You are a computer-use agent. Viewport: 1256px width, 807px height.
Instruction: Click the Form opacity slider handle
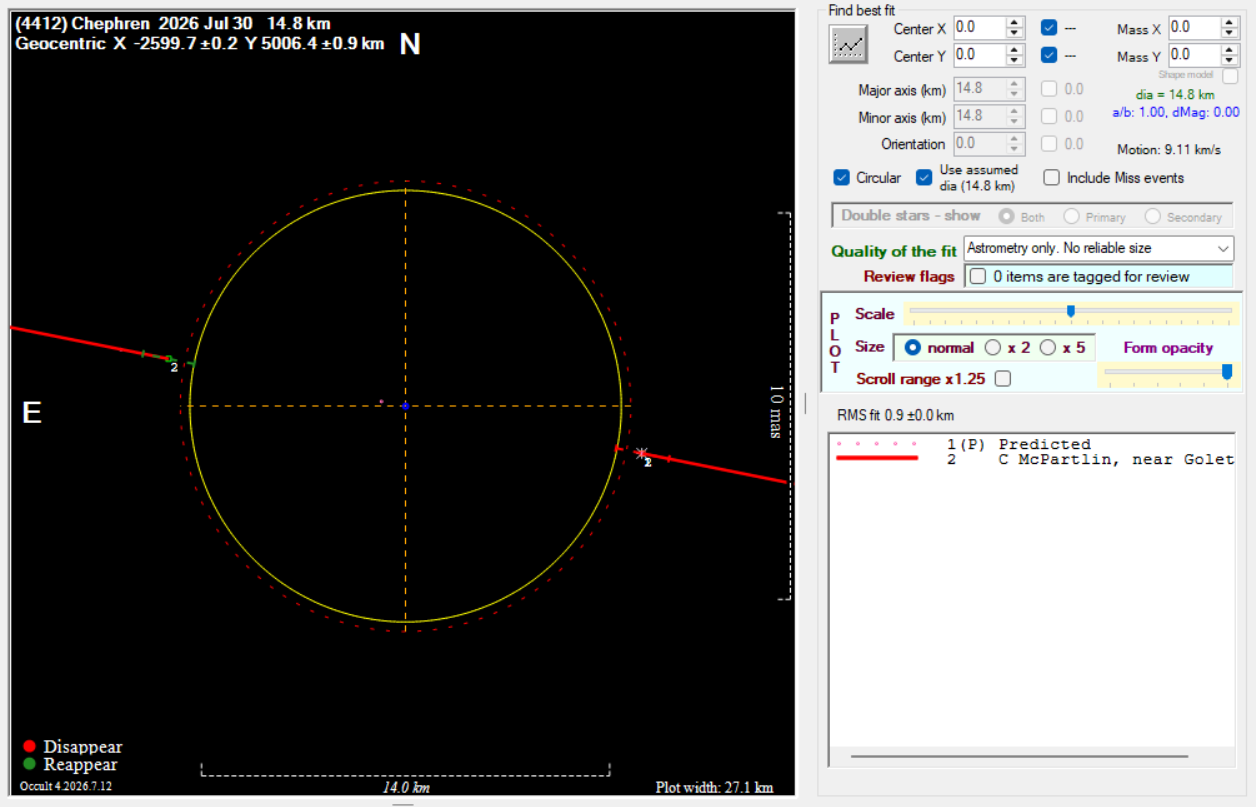(1227, 372)
